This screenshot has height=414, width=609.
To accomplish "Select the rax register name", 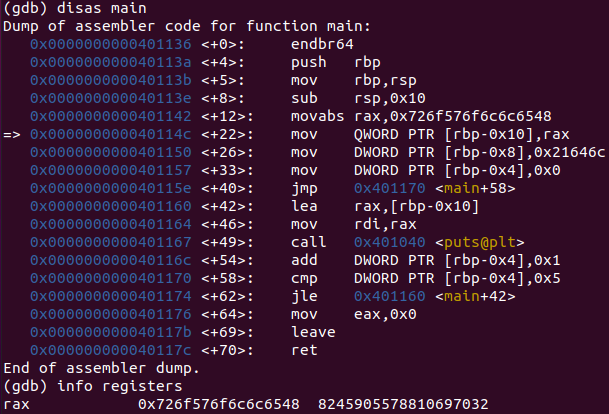I will pyautogui.click(x=16, y=405).
